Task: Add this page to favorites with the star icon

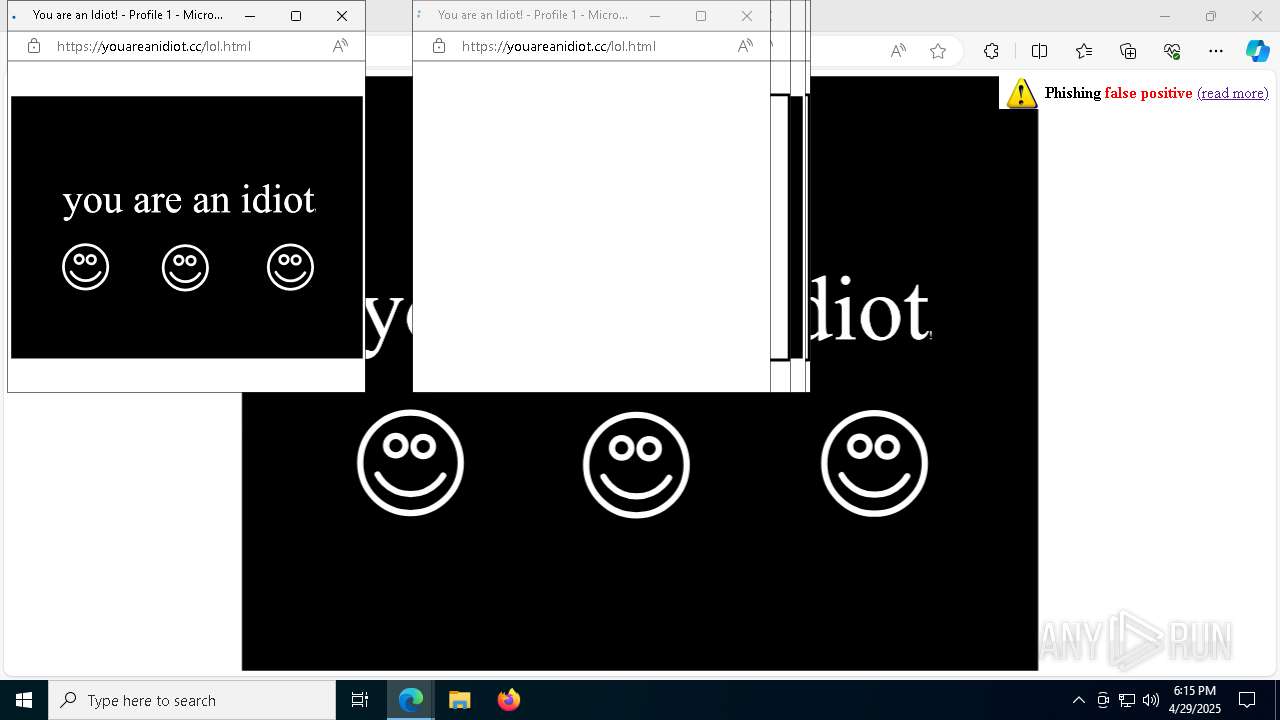Action: point(938,51)
